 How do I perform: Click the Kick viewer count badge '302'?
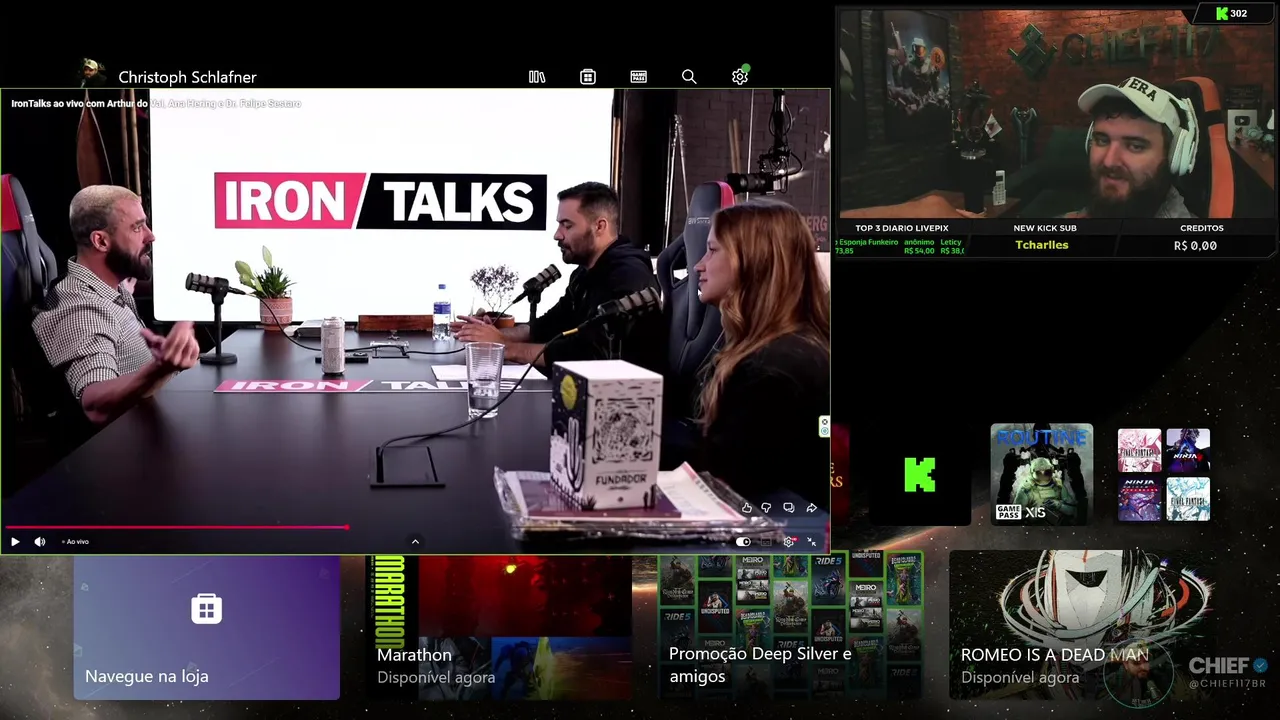click(x=1231, y=14)
